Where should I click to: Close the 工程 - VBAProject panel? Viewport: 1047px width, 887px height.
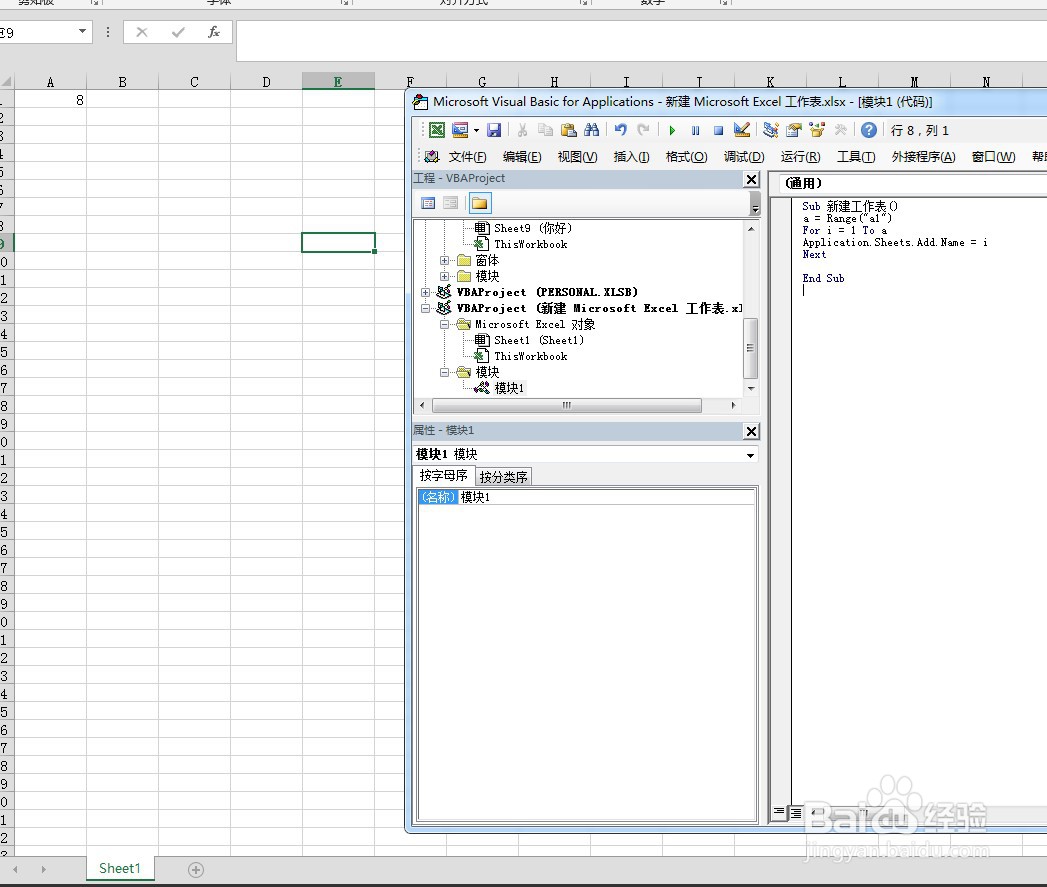751,179
